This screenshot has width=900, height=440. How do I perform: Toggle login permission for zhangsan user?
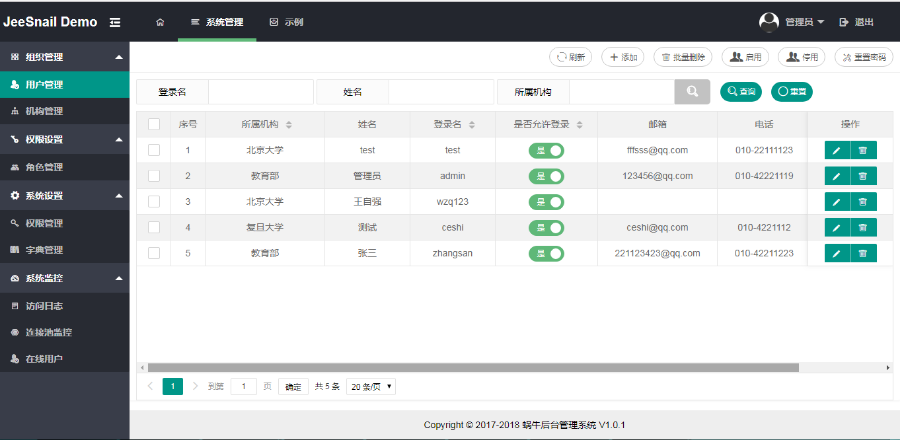click(546, 254)
